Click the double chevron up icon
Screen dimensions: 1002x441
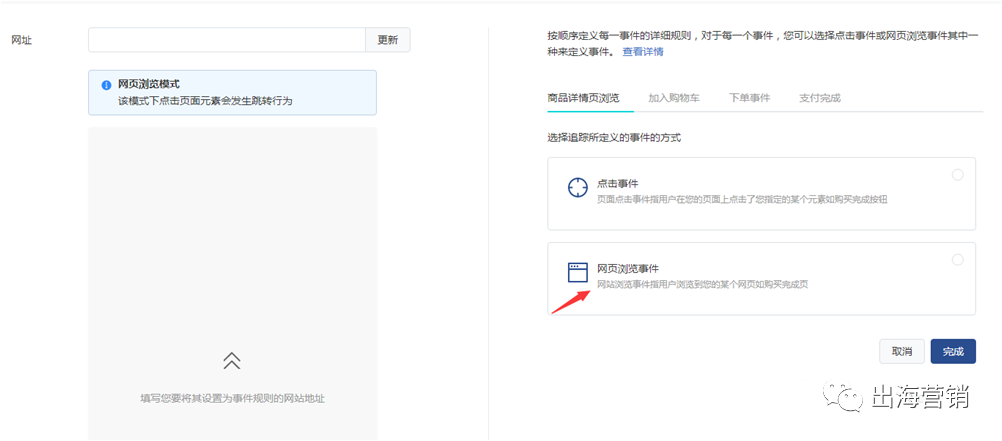click(x=231, y=361)
